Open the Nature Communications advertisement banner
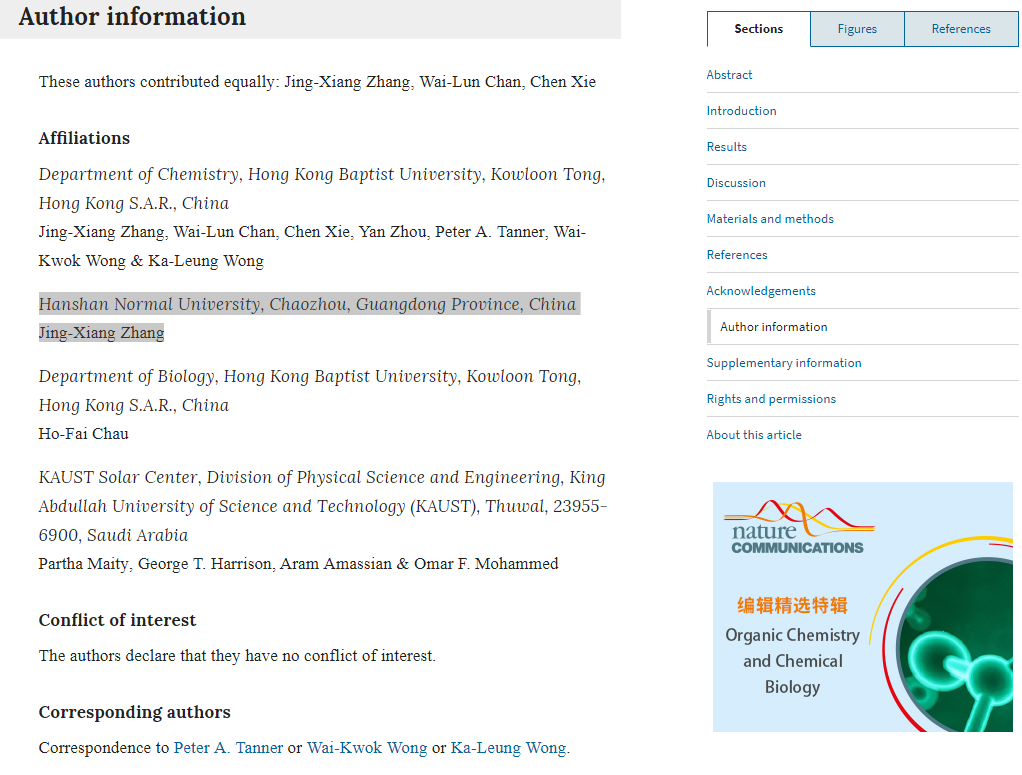1022x775 pixels. pos(863,607)
